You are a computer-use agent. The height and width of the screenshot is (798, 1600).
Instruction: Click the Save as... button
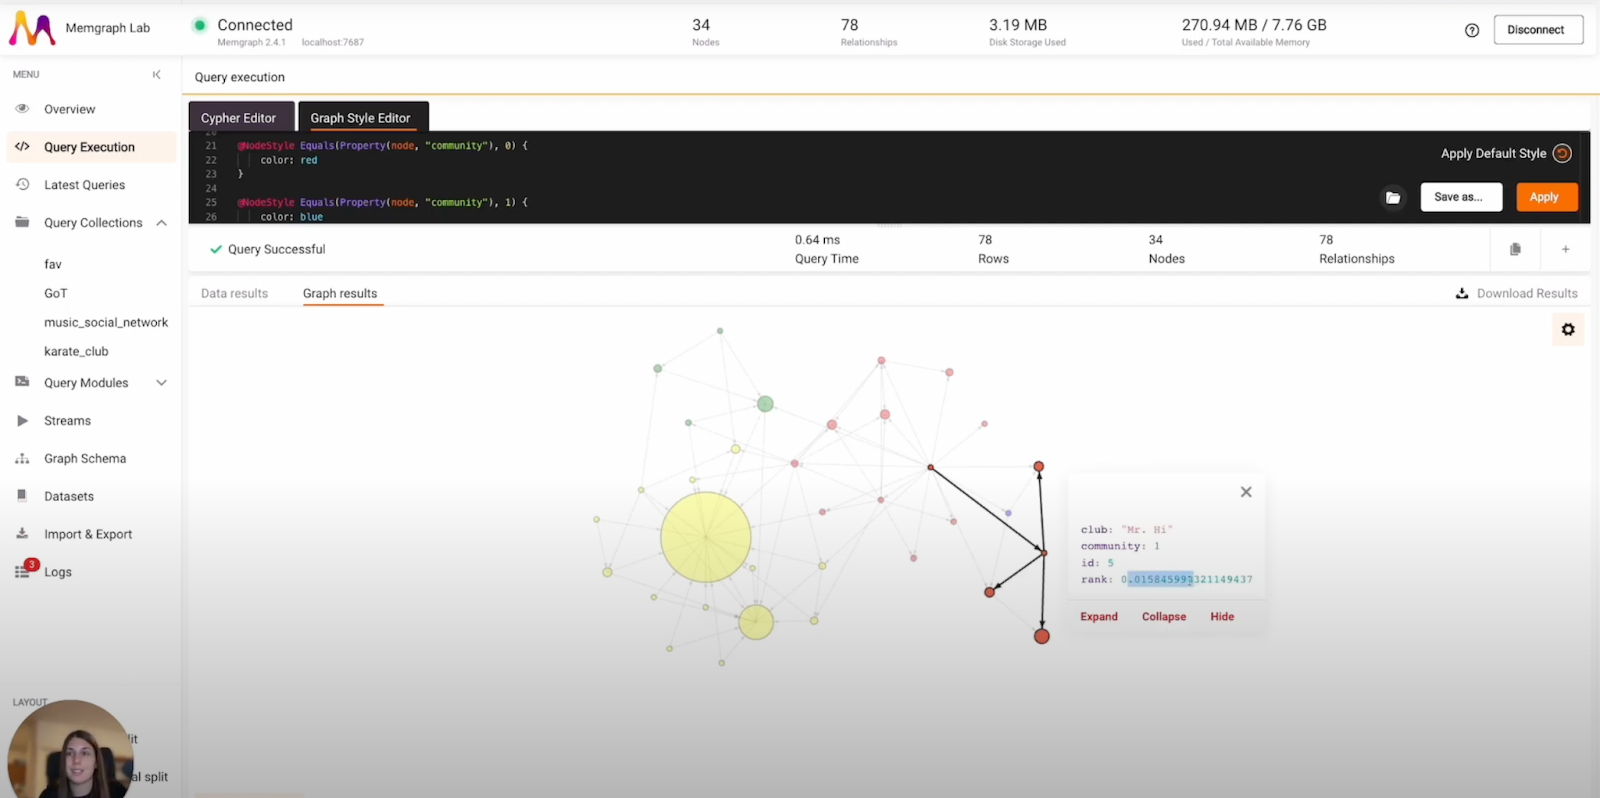tap(1461, 197)
